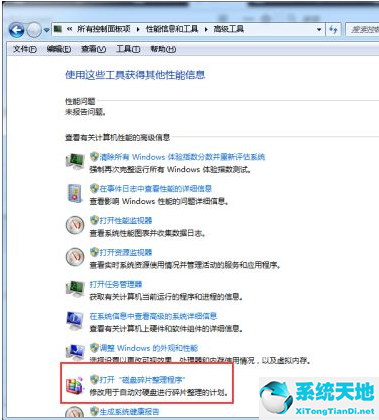Open the 工具(T) menu
Image resolution: width=379 pixels, height=420 pixels.
point(128,49)
